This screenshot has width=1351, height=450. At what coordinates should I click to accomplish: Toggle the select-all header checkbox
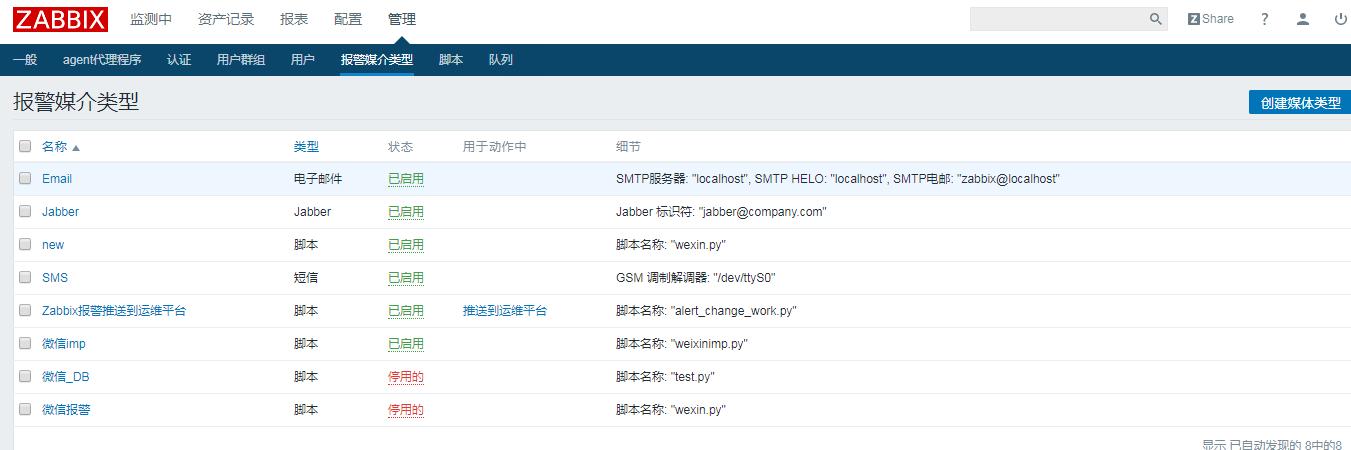click(x=25, y=147)
